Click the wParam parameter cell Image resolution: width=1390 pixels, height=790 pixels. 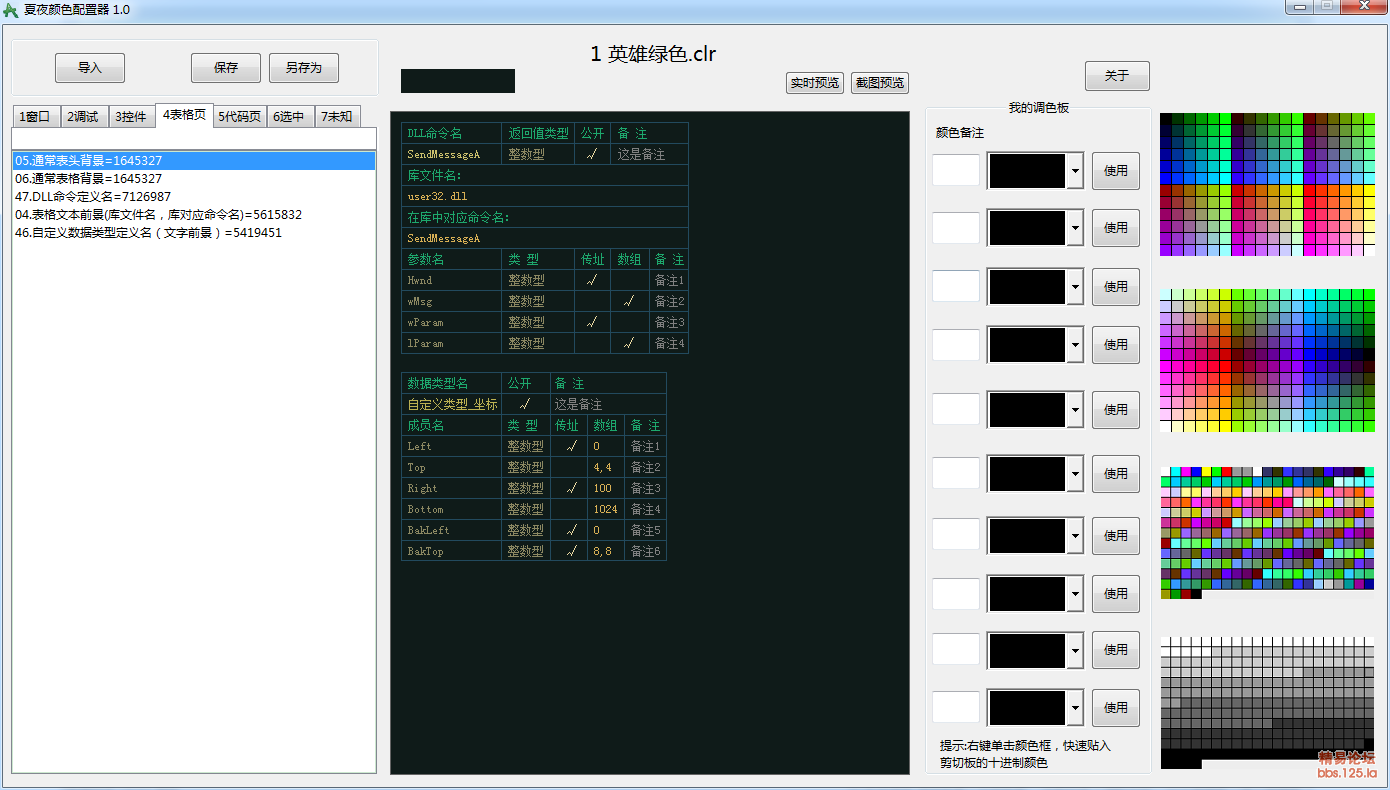click(x=451, y=322)
